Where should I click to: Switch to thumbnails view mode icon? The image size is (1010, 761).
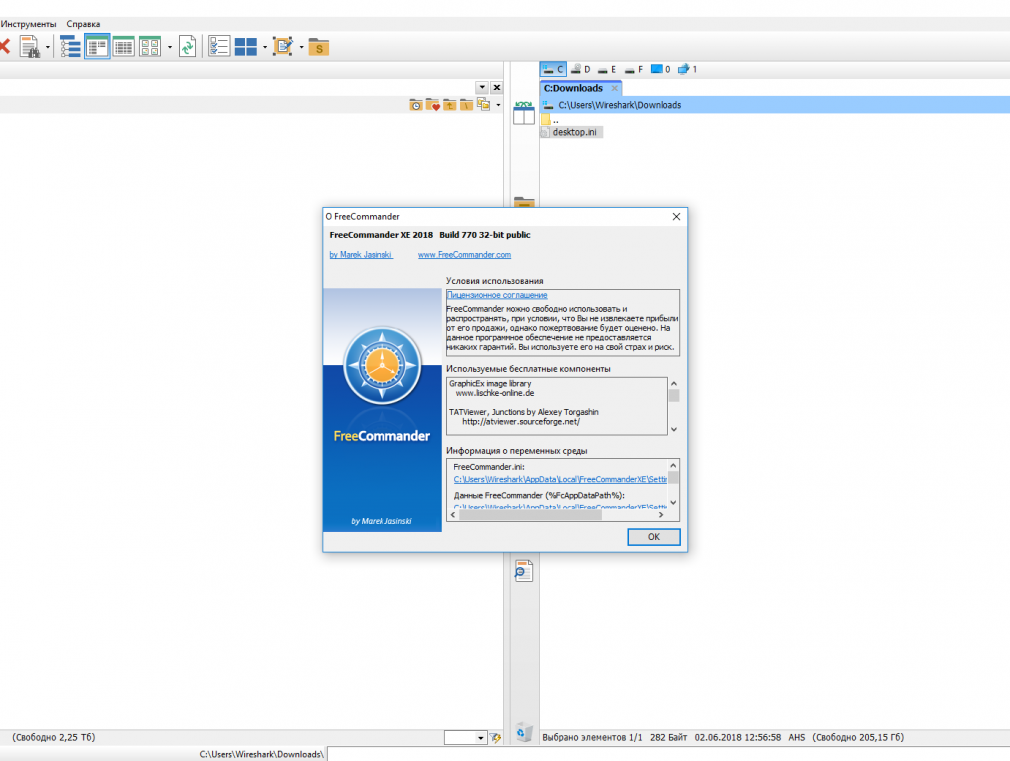150,47
